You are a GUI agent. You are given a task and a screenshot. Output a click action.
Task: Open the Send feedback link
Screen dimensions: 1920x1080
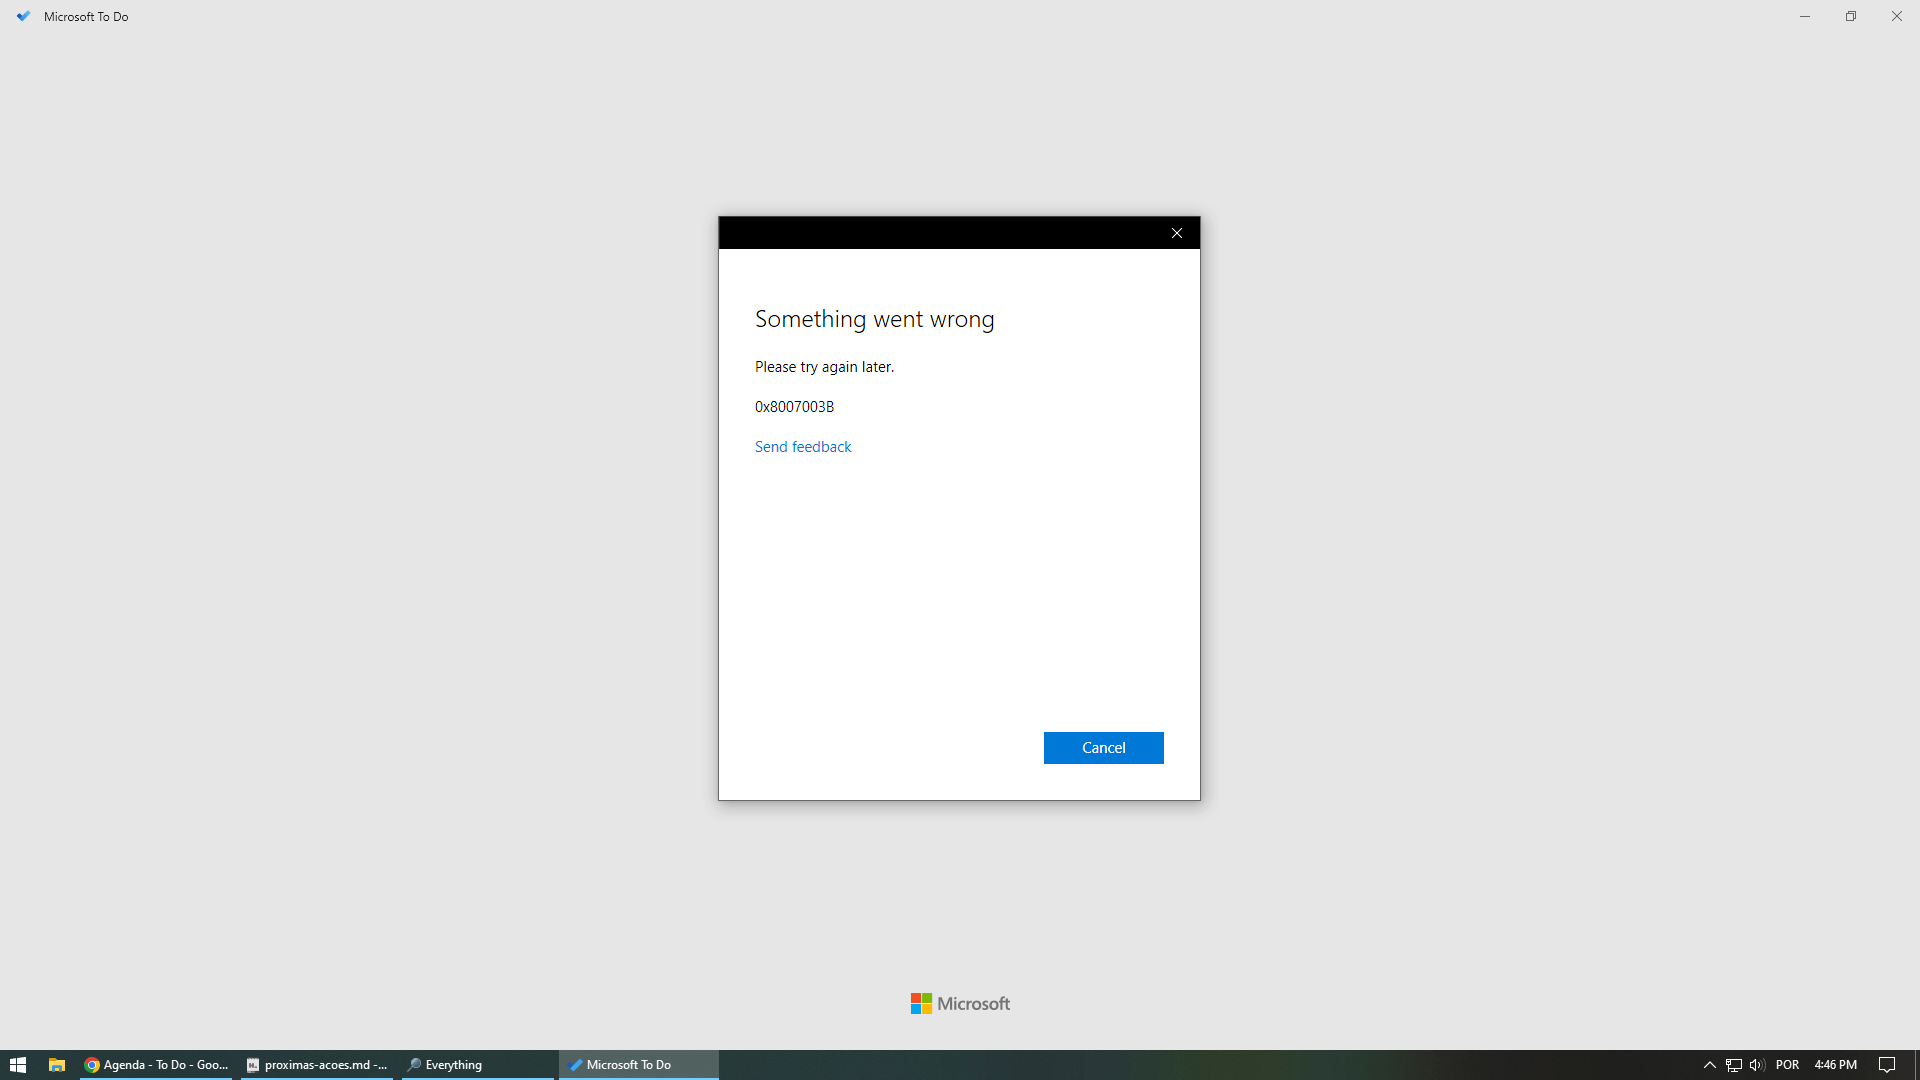click(803, 447)
